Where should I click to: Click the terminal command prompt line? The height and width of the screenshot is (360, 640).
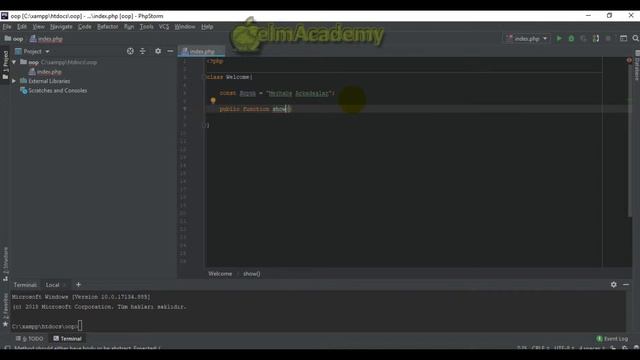coord(47,326)
